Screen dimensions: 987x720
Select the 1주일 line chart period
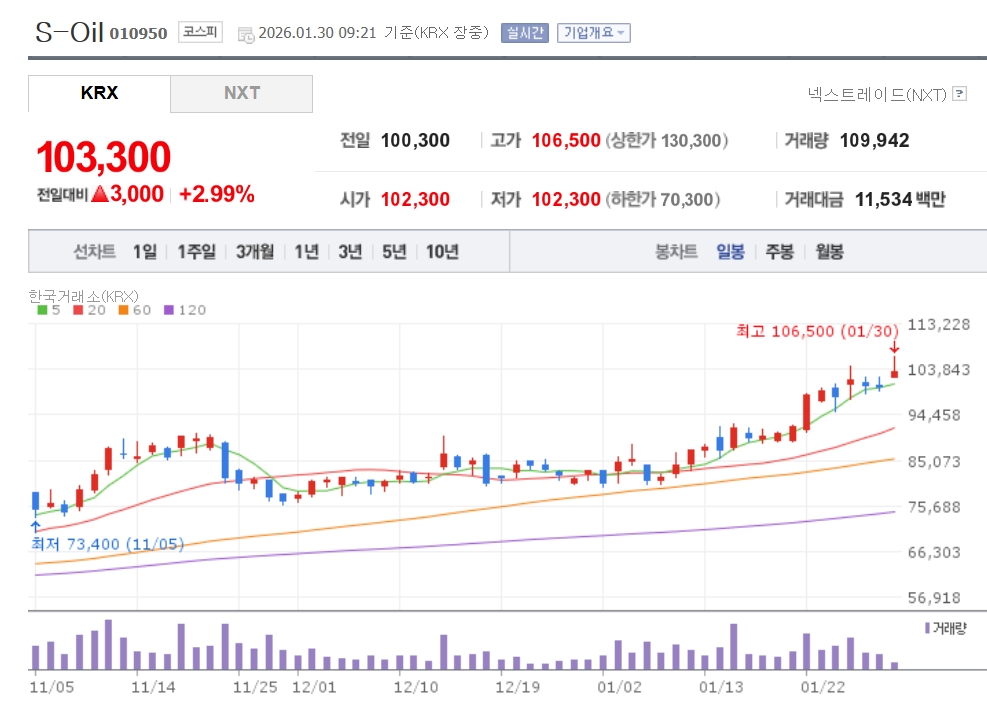point(196,252)
